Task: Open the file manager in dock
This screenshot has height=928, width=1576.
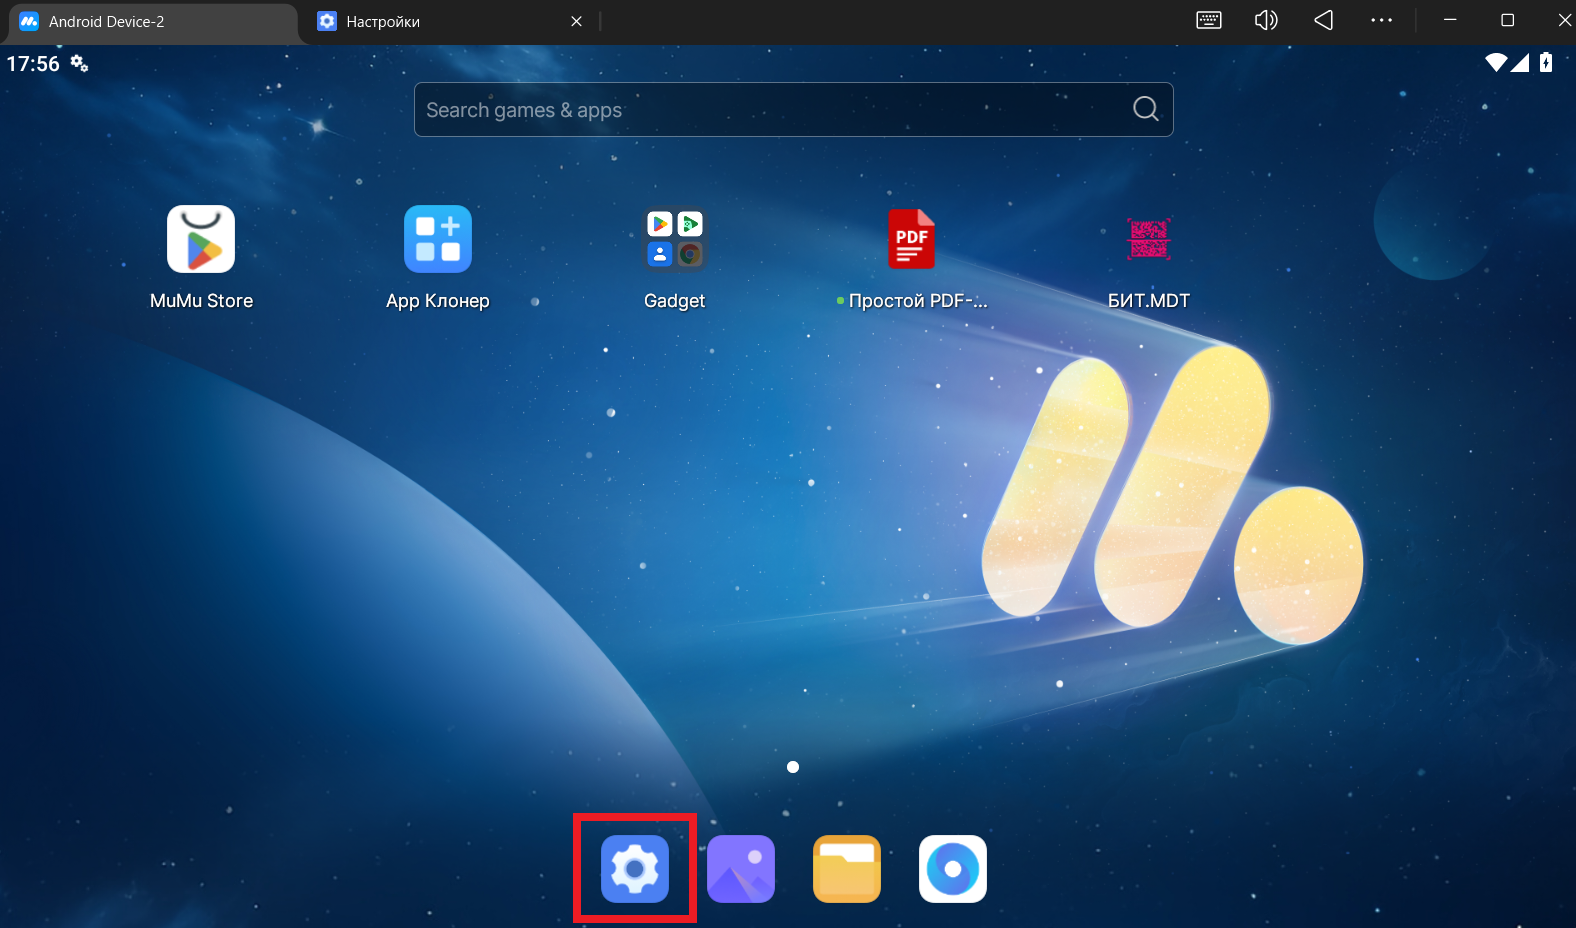Action: pos(847,869)
